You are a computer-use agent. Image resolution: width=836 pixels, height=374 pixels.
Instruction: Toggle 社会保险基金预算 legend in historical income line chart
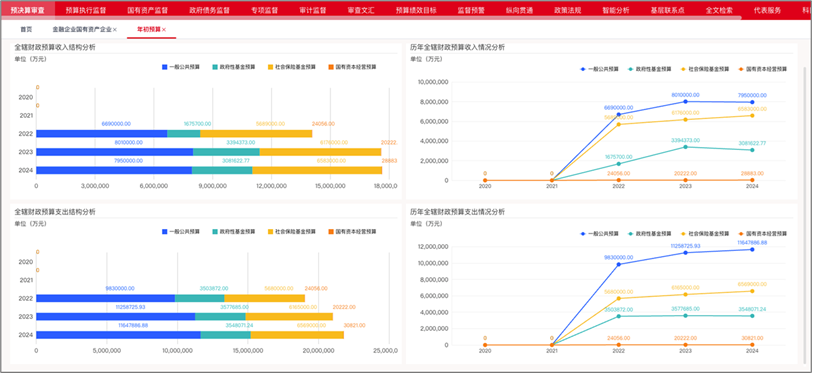[705, 69]
